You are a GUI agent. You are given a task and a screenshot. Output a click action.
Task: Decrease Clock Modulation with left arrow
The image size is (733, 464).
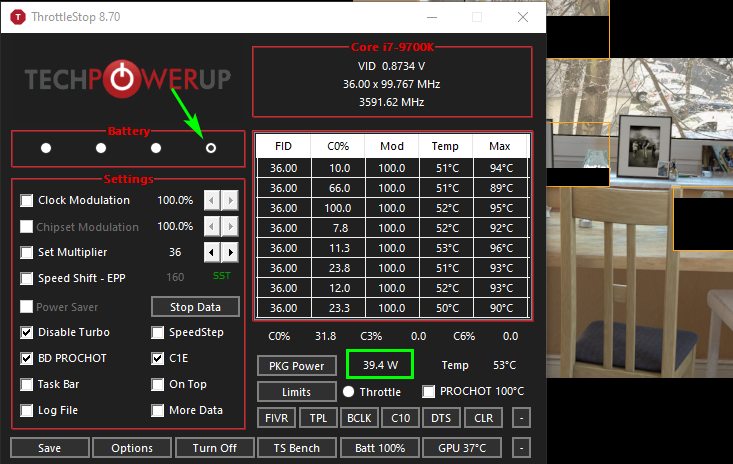tap(212, 200)
